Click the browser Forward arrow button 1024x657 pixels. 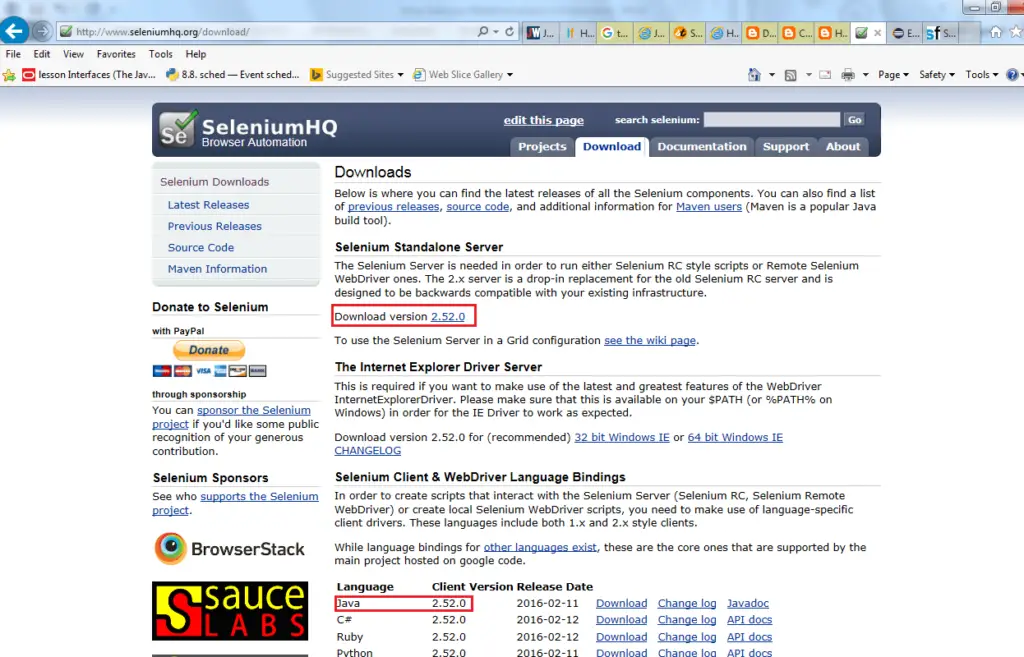click(42, 31)
